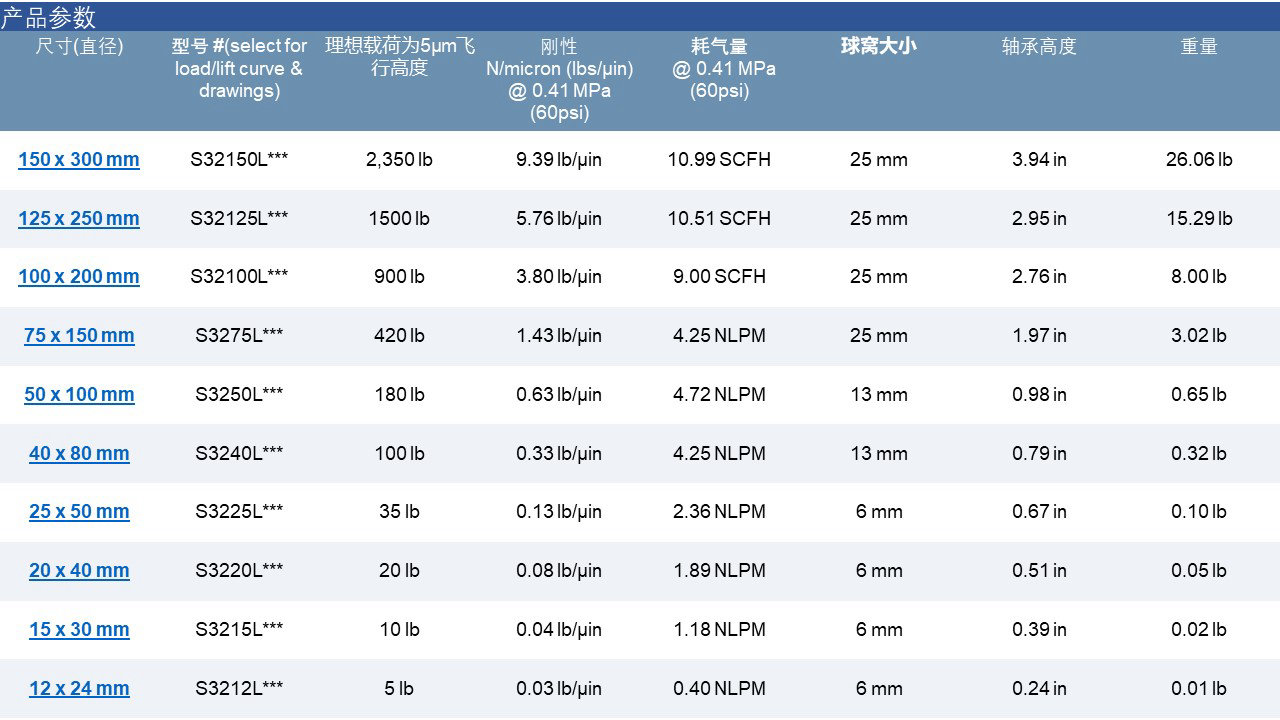This screenshot has width=1280, height=720.
Task: Follow the 15 x 30 mm link
Action: 79,630
